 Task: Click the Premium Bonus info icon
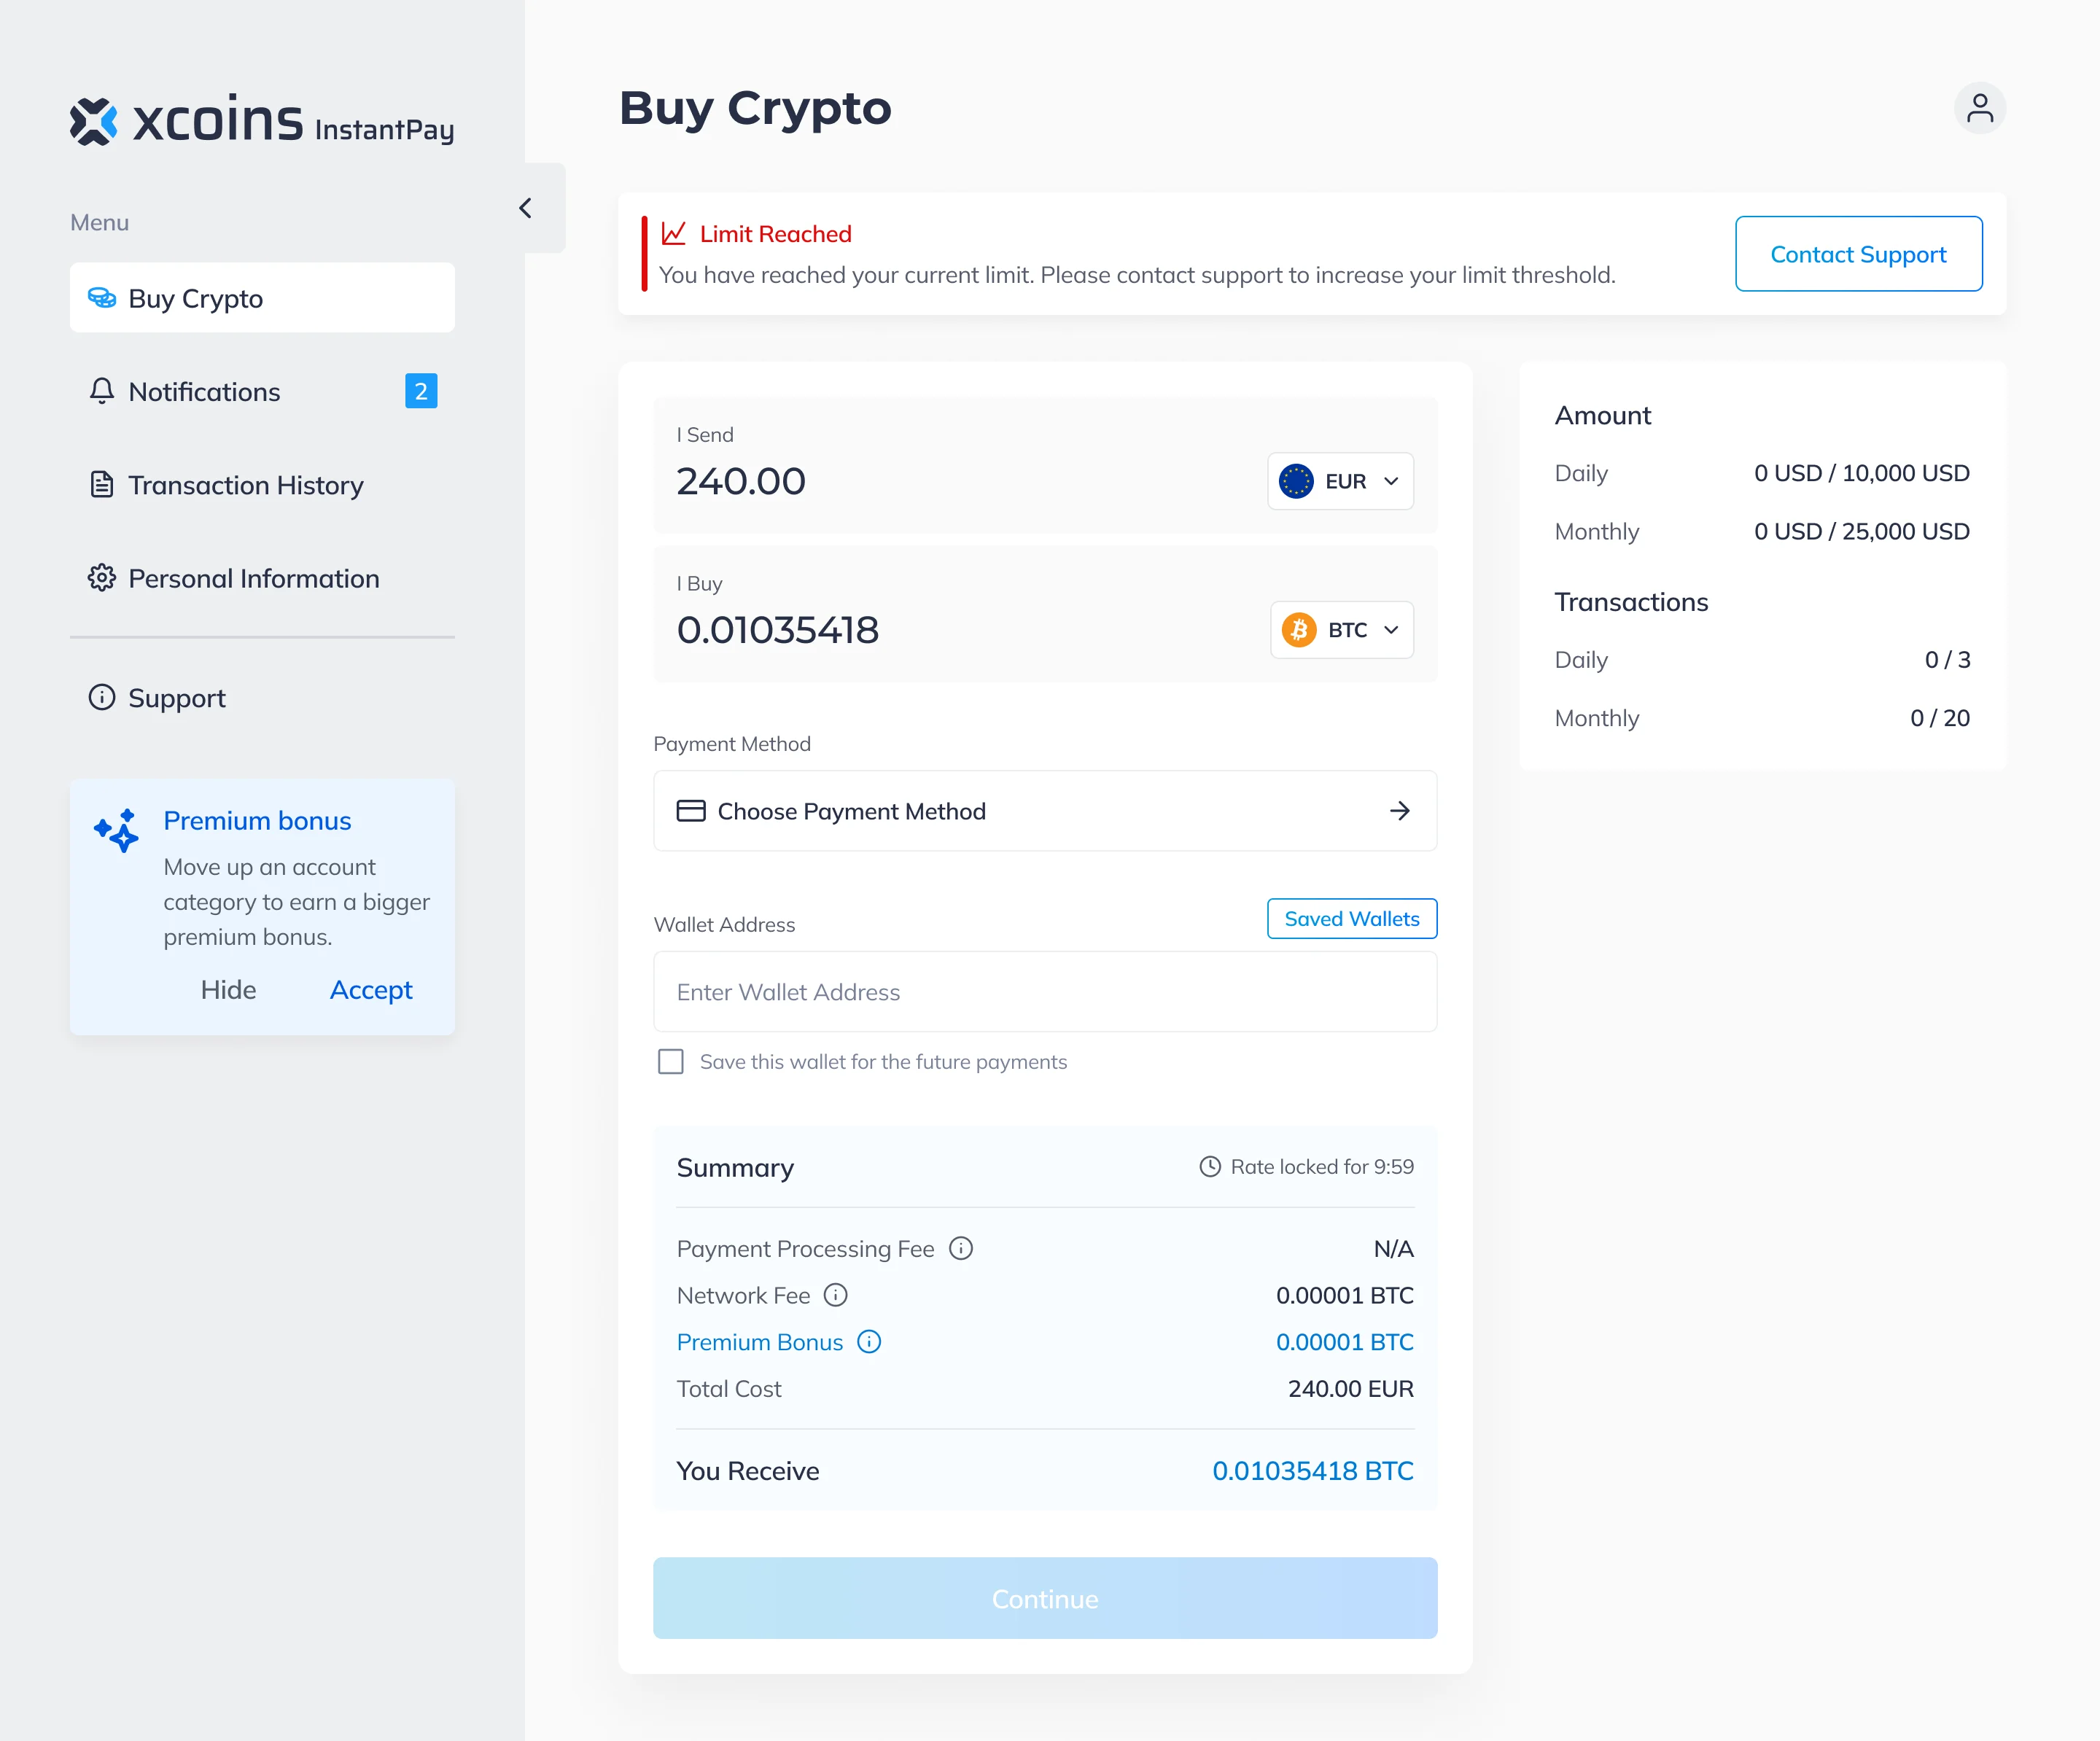pos(869,1342)
